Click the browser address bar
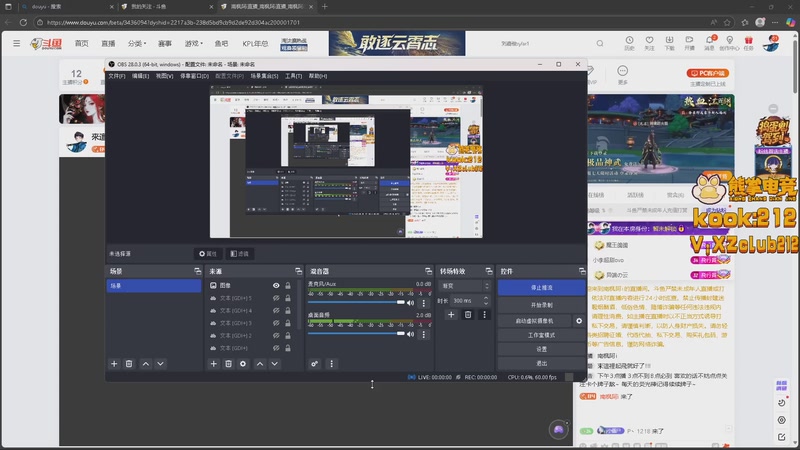The height and width of the screenshot is (450, 800). [x=372, y=22]
